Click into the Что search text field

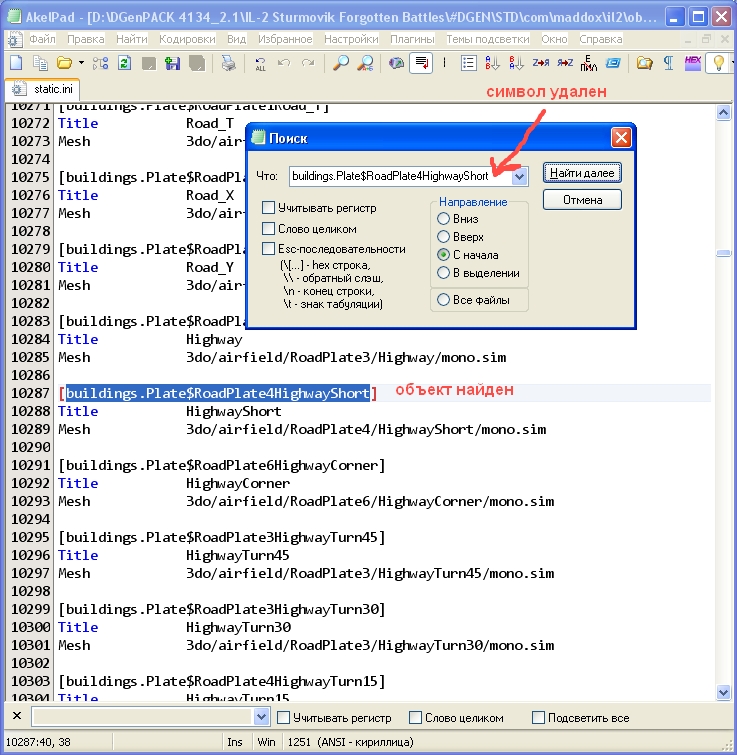pos(400,176)
